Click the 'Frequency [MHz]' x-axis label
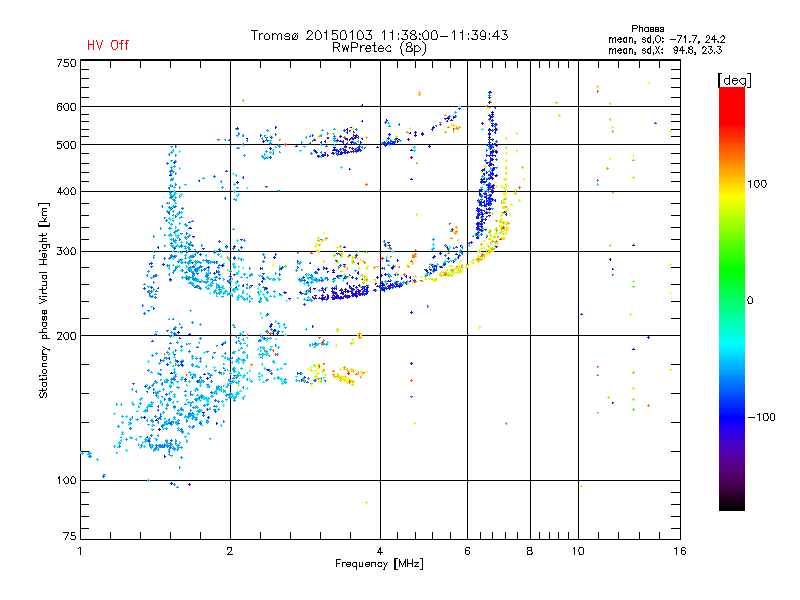 coord(379,564)
